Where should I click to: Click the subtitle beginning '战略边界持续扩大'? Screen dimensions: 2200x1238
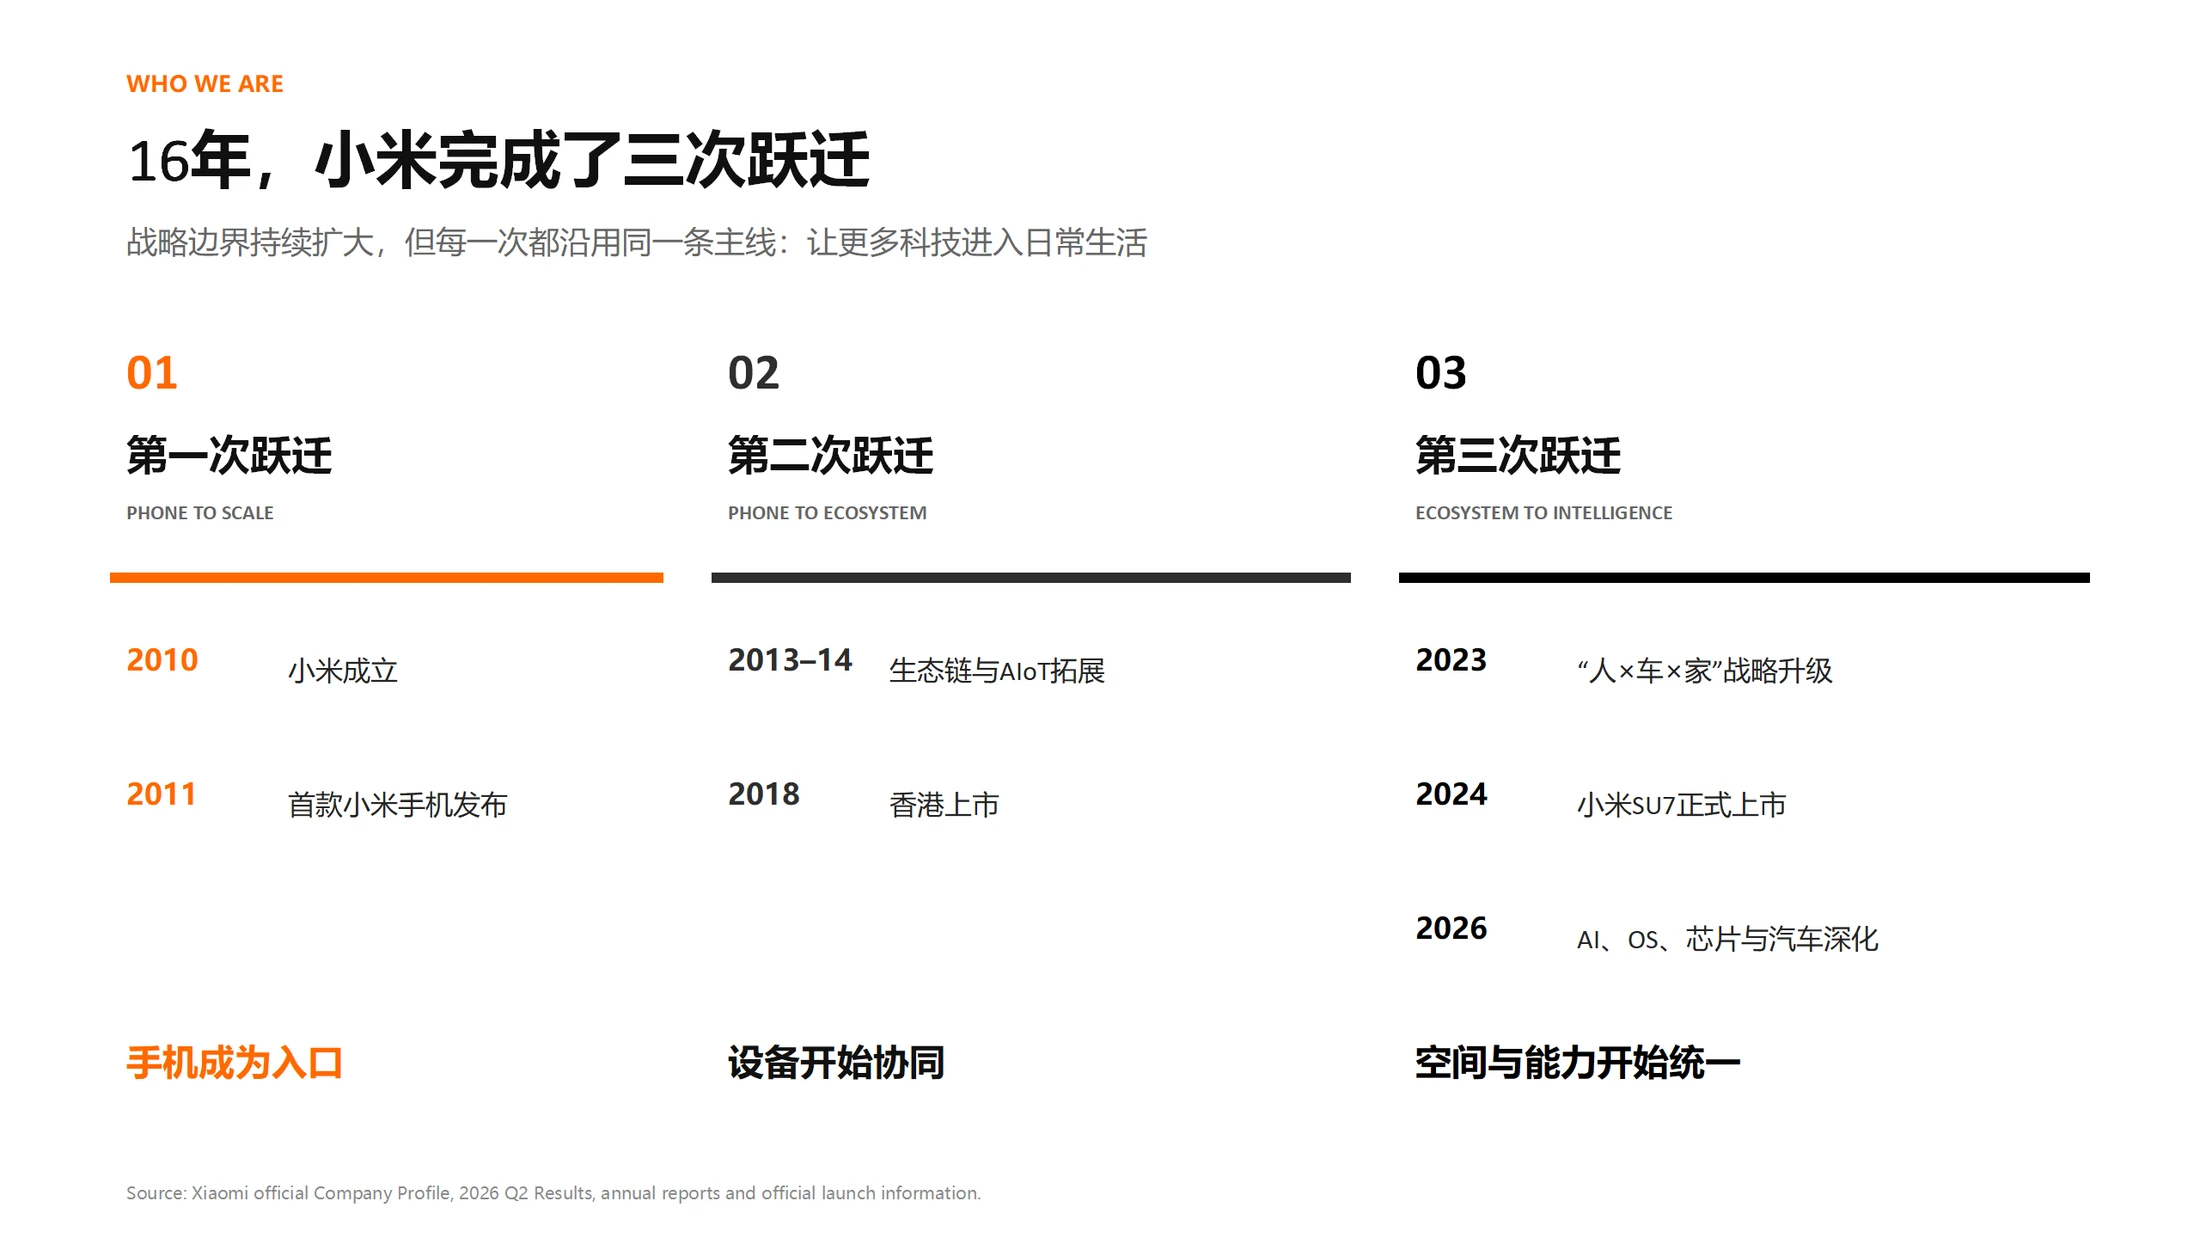point(636,243)
